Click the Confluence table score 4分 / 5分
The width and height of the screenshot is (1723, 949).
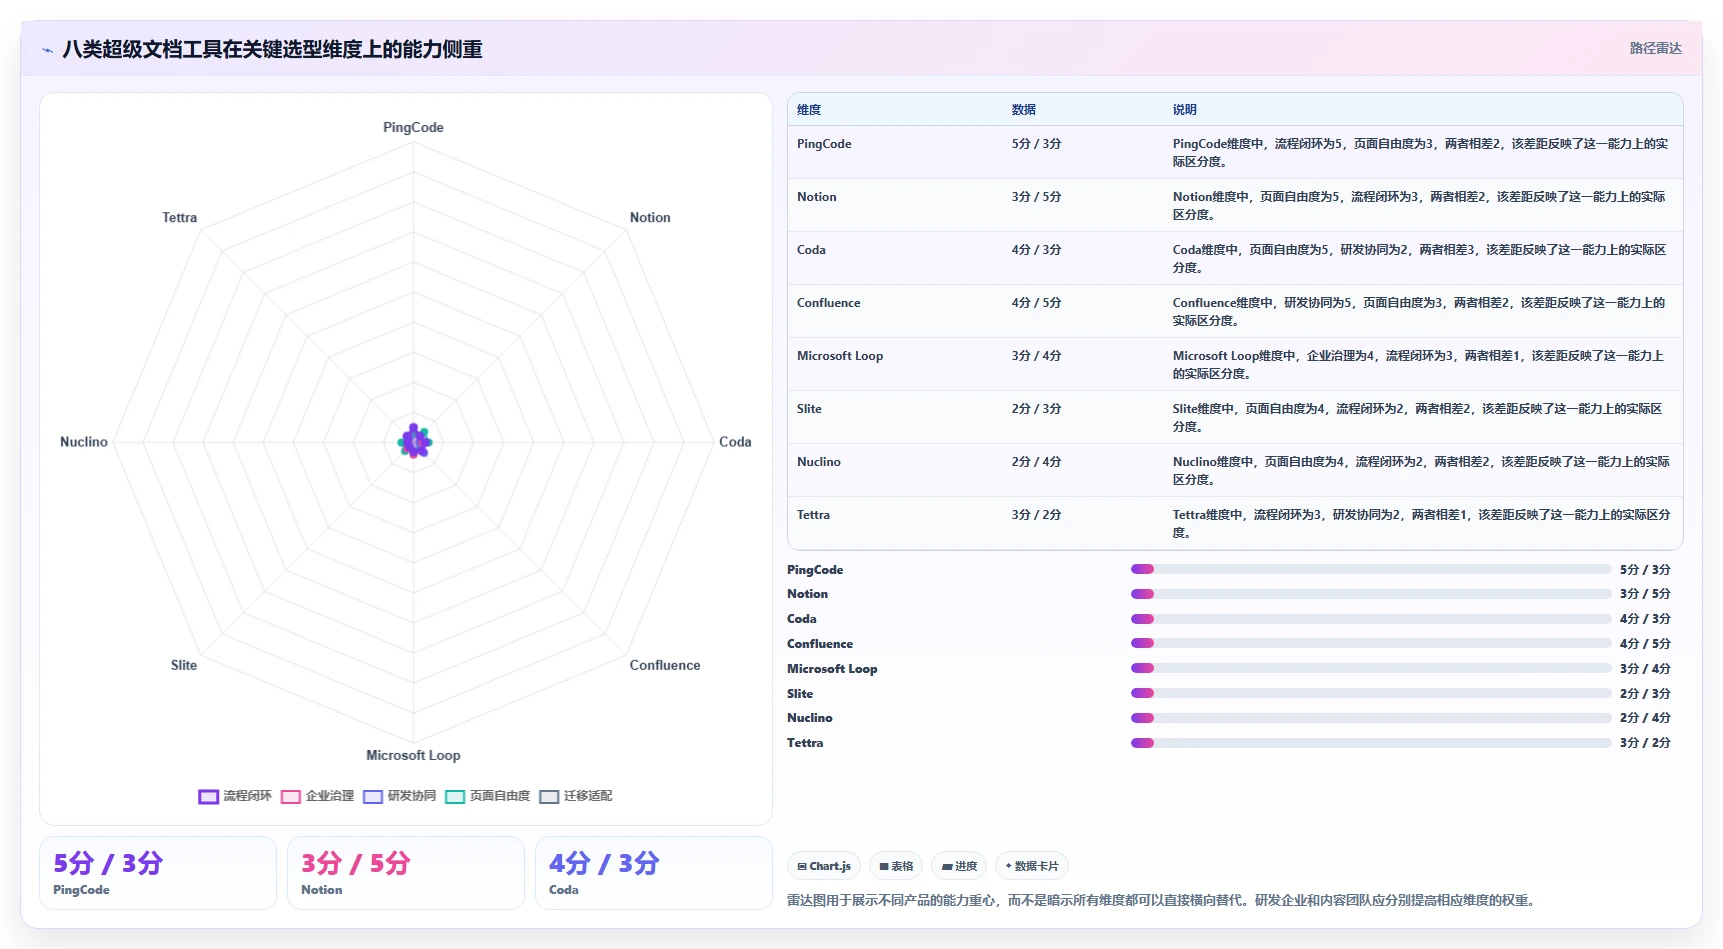tap(1036, 303)
